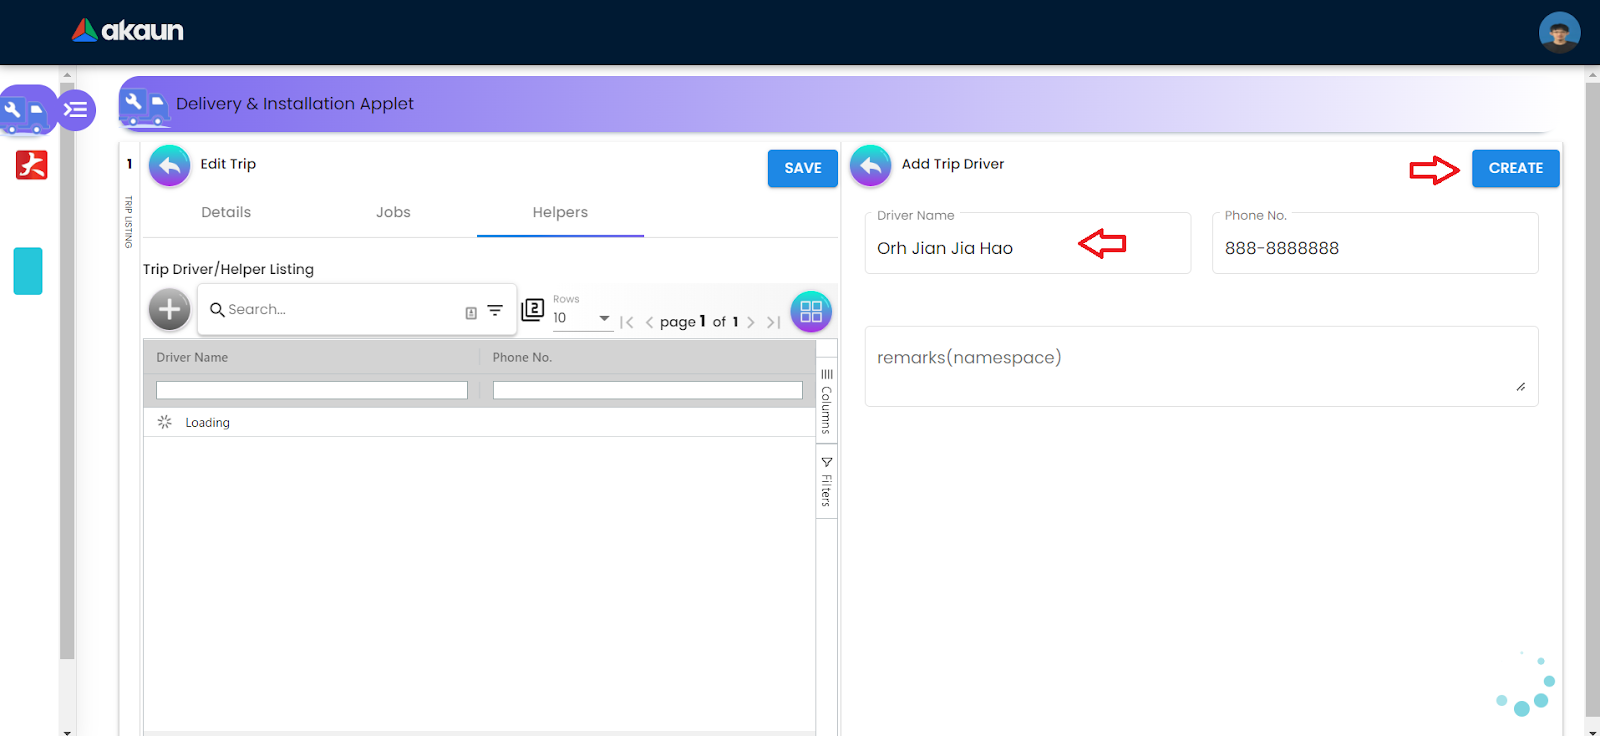This screenshot has width=1600, height=736.
Task: Go to the first page of the listing
Action: pos(627,322)
